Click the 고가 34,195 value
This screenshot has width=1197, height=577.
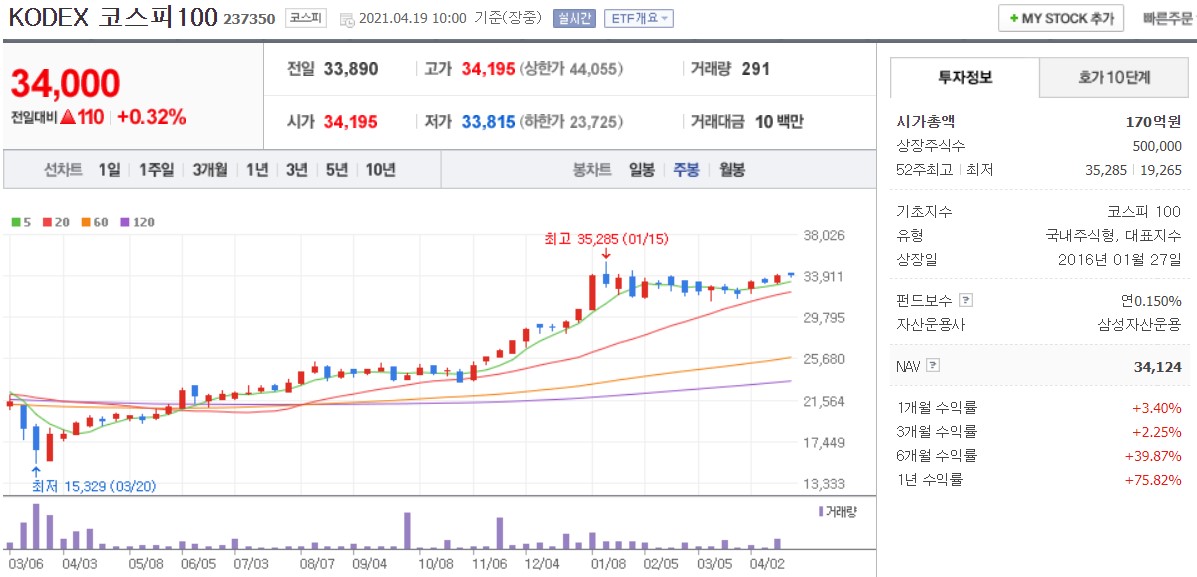[489, 69]
